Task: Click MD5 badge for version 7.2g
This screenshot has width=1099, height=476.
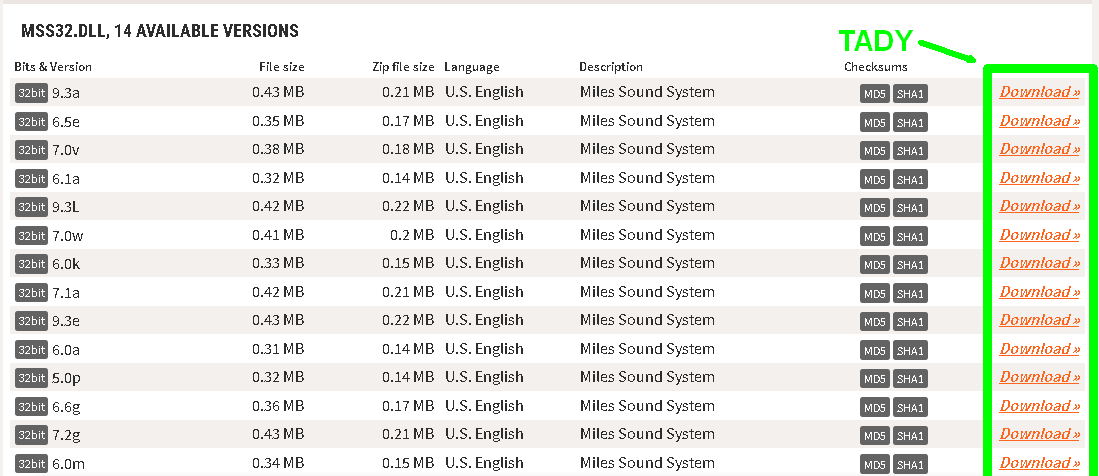Action: pos(874,436)
